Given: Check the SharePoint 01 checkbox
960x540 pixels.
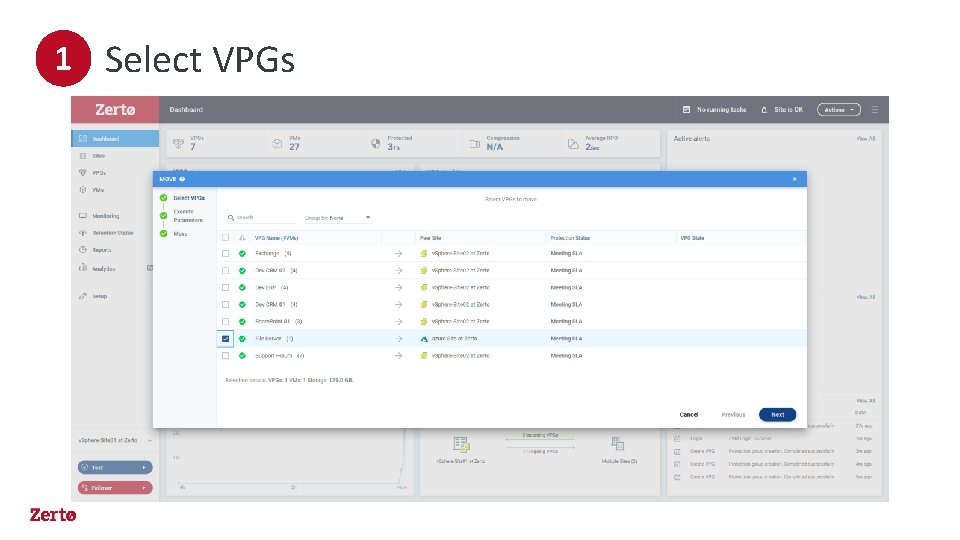Looking at the screenshot, I should point(225,321).
